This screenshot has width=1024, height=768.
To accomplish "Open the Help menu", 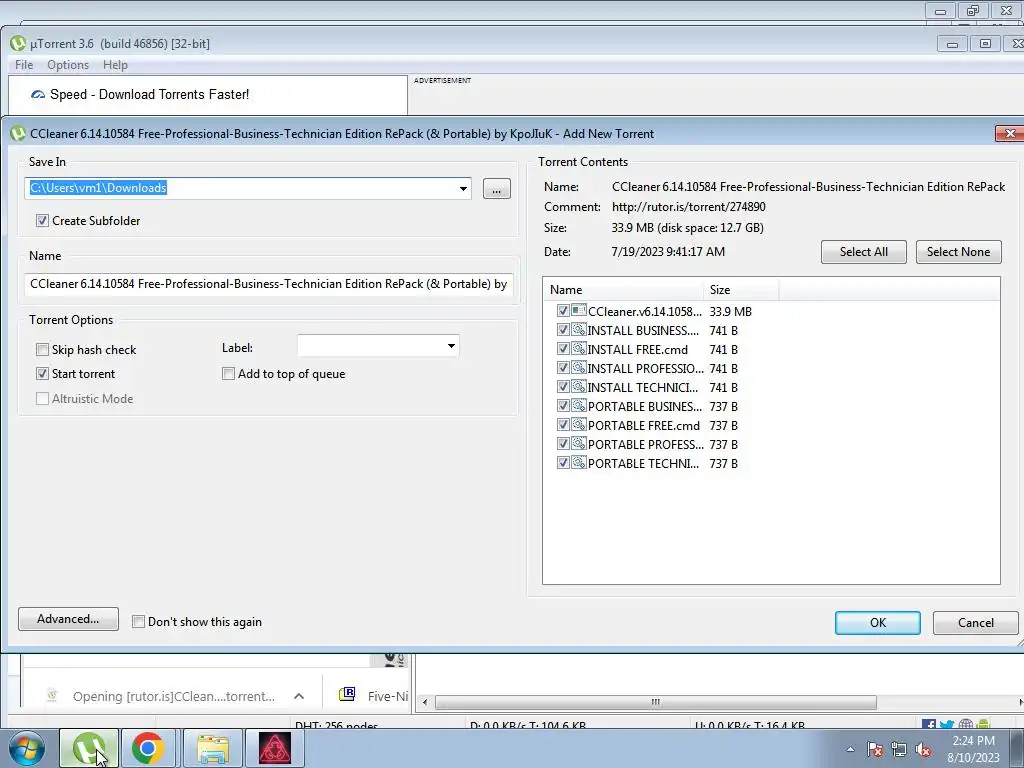I will pos(115,65).
